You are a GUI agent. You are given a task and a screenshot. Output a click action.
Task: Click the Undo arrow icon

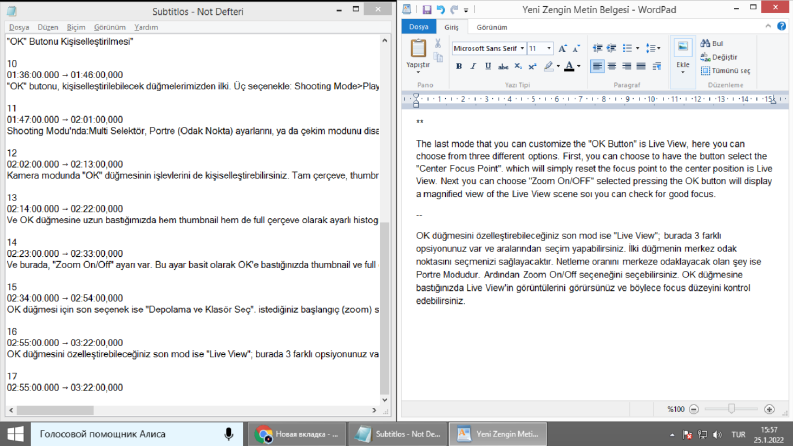[x=440, y=9]
